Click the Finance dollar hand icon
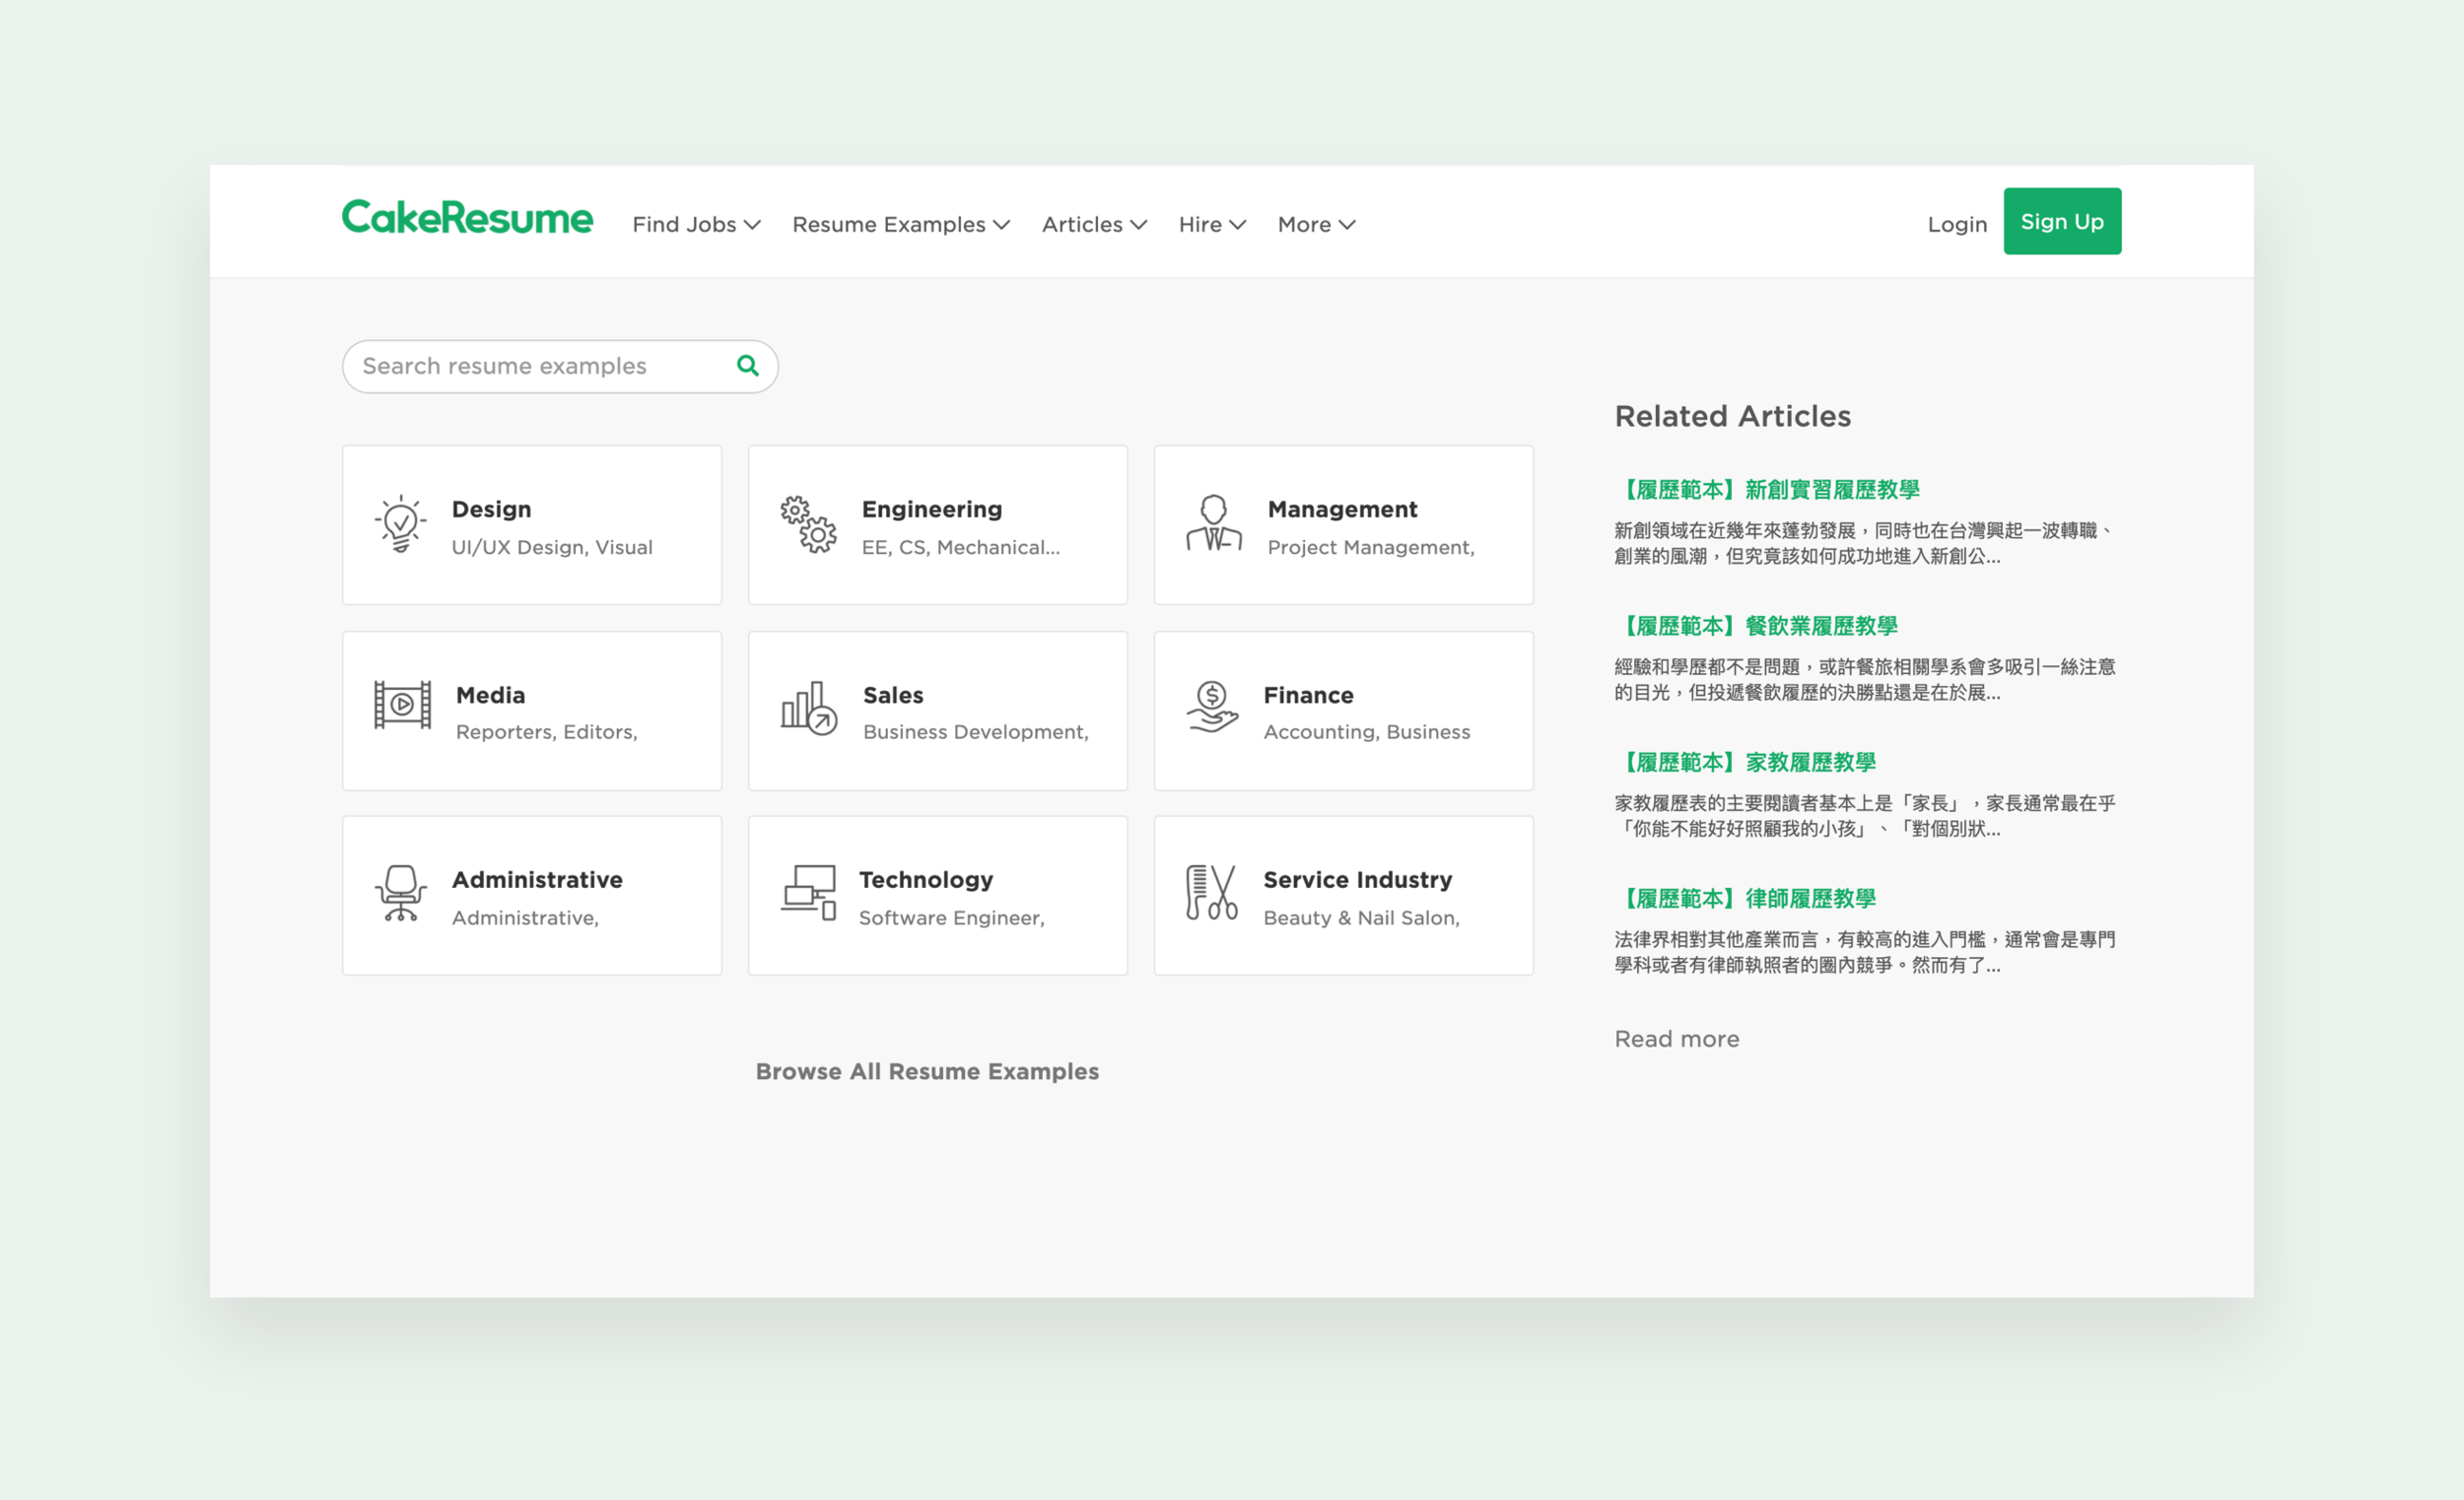The width and height of the screenshot is (2464, 1500). pos(1212,707)
